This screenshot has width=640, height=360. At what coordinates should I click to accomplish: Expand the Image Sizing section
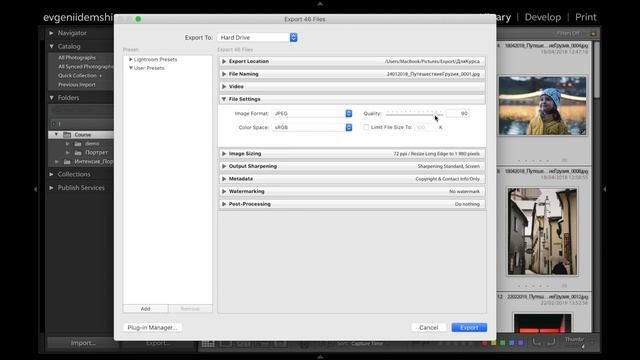pos(224,153)
